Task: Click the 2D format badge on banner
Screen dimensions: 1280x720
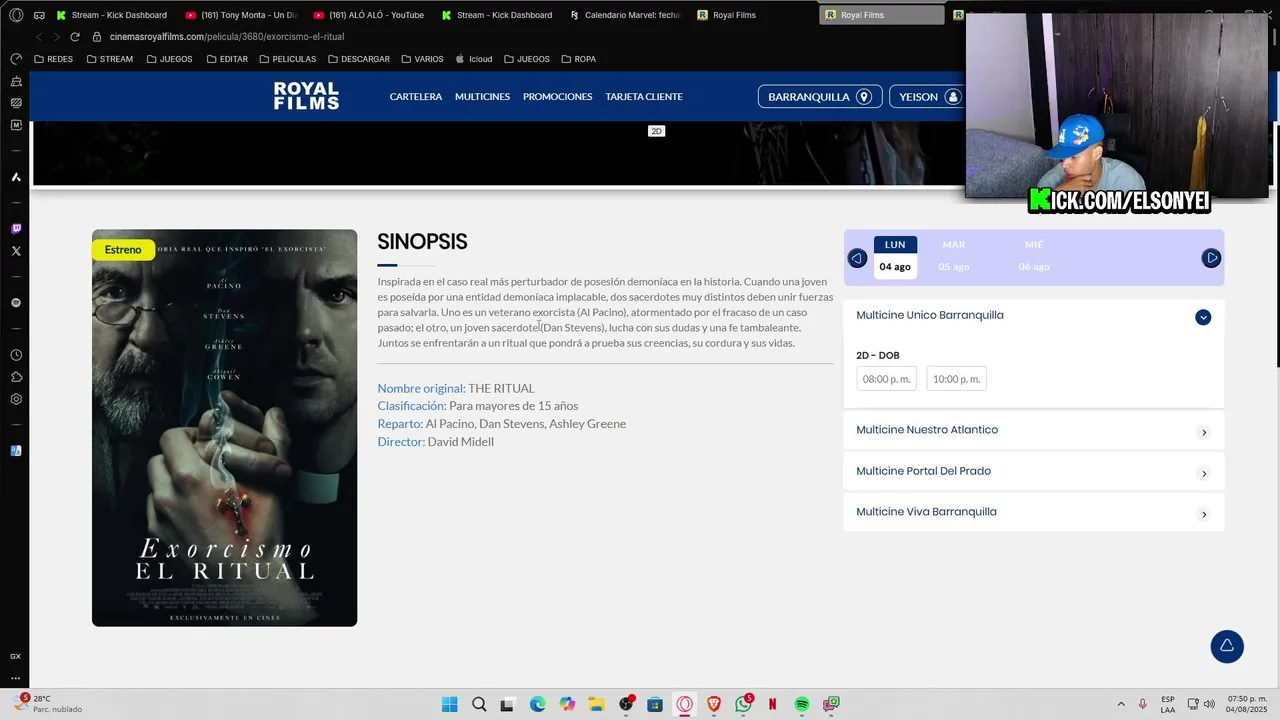Action: [656, 131]
